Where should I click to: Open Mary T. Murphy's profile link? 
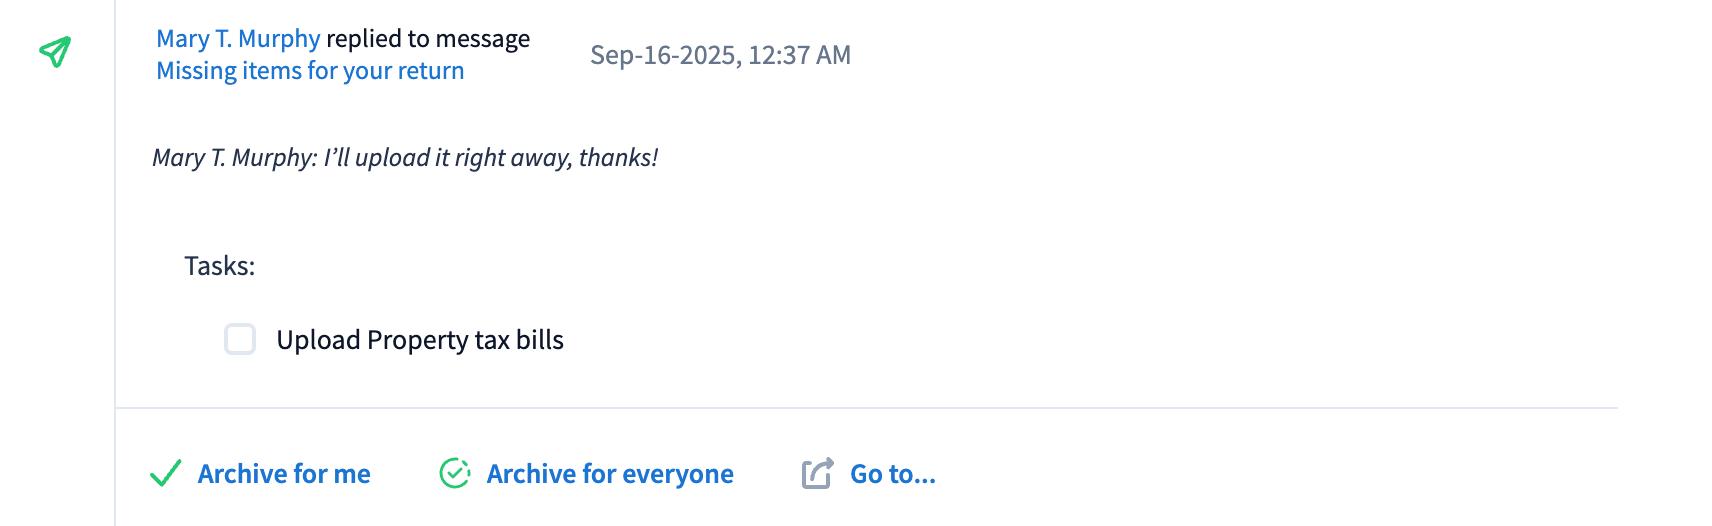(x=238, y=39)
